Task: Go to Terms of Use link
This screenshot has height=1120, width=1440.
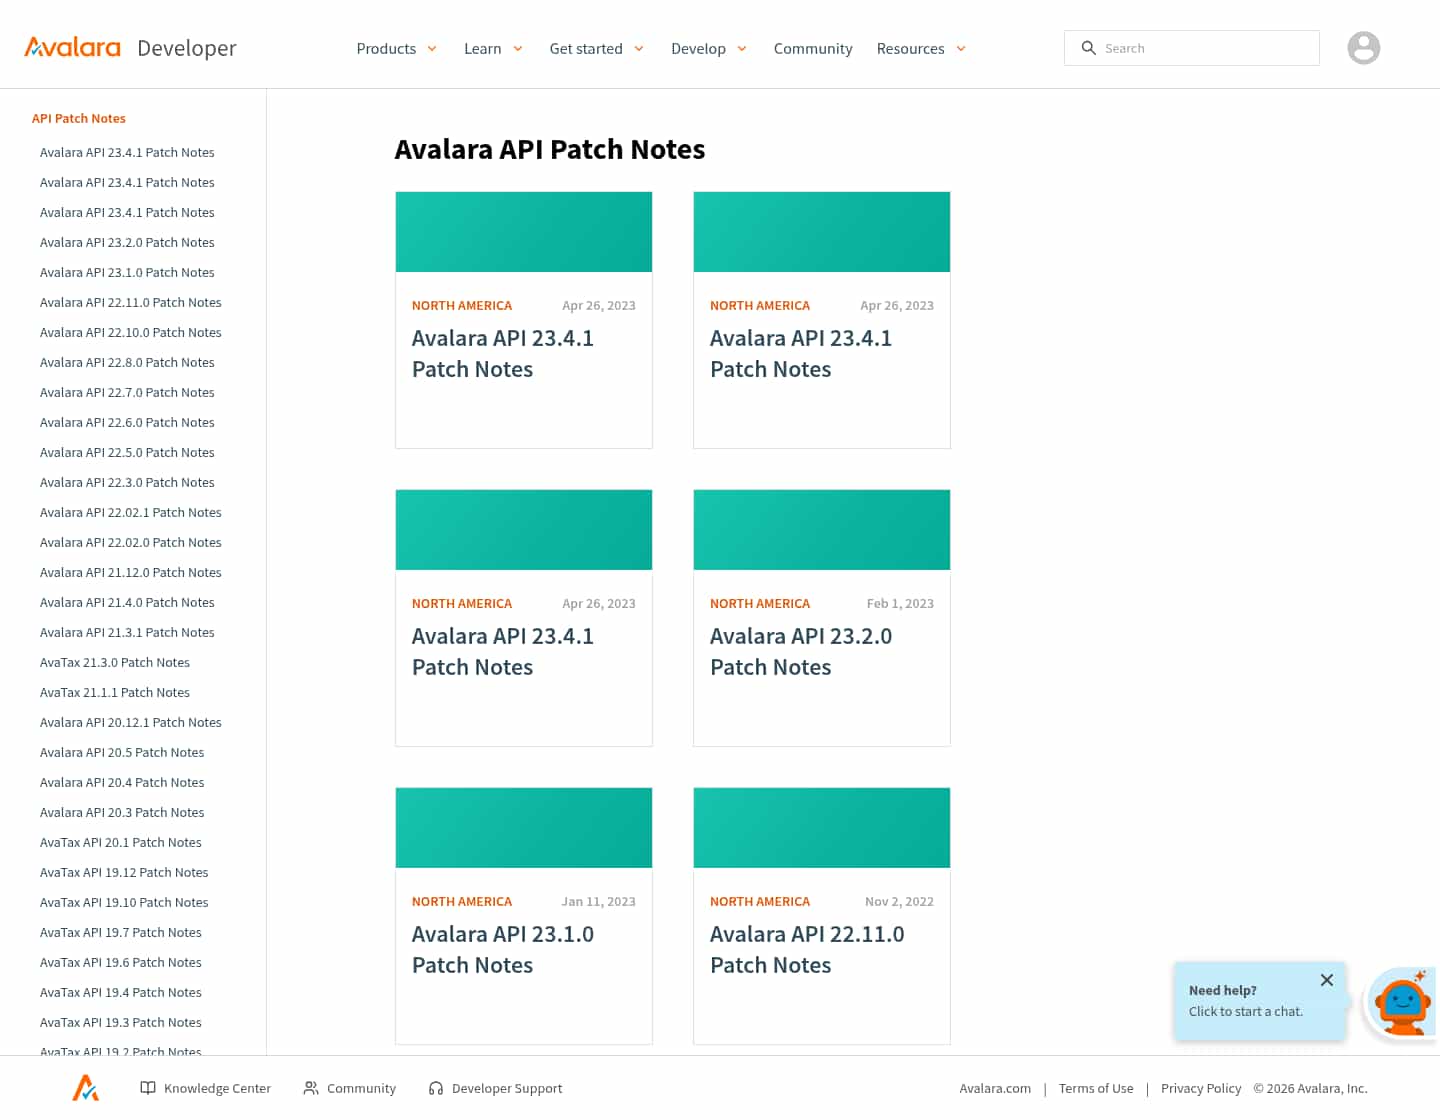Action: coord(1095,1088)
